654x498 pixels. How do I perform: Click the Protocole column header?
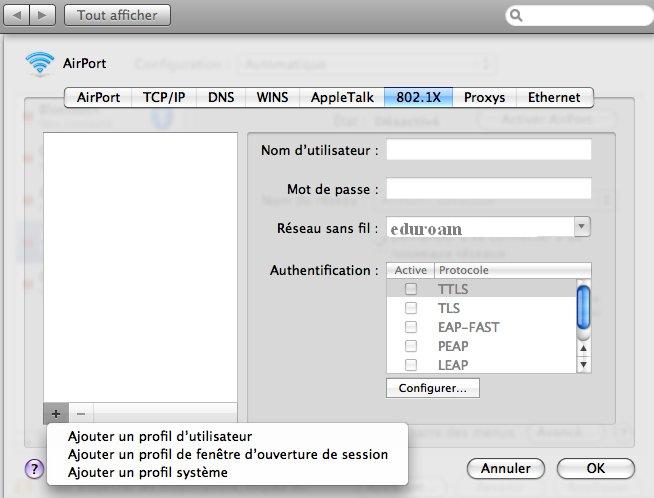513,270
